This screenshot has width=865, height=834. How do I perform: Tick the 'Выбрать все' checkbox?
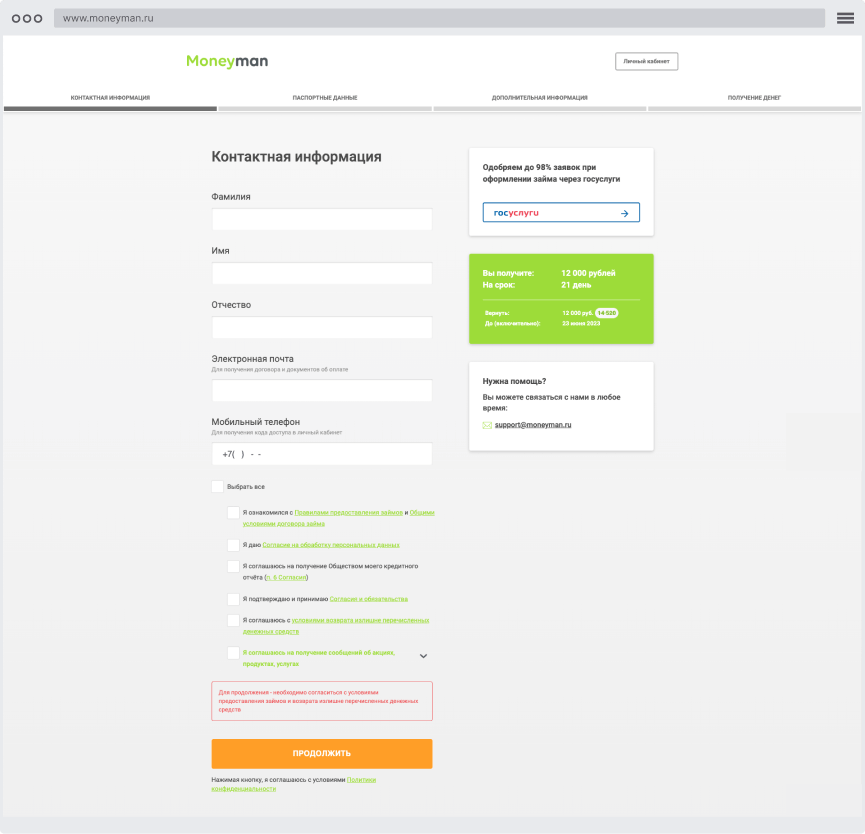pos(218,486)
